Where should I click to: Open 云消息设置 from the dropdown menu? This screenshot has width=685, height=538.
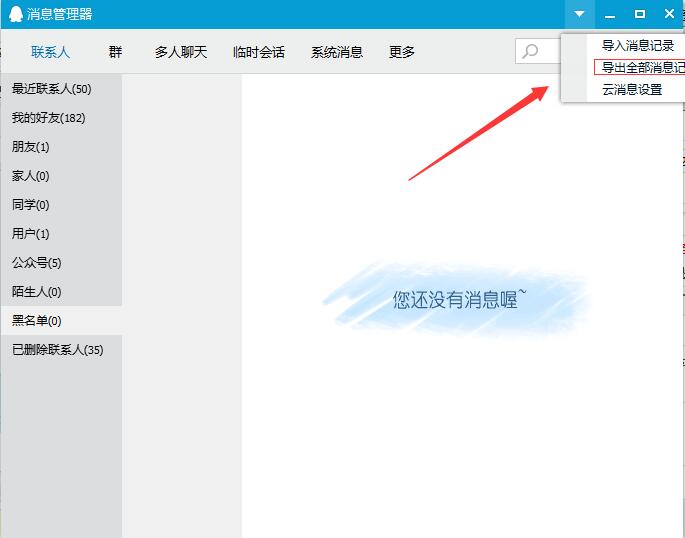tap(631, 90)
